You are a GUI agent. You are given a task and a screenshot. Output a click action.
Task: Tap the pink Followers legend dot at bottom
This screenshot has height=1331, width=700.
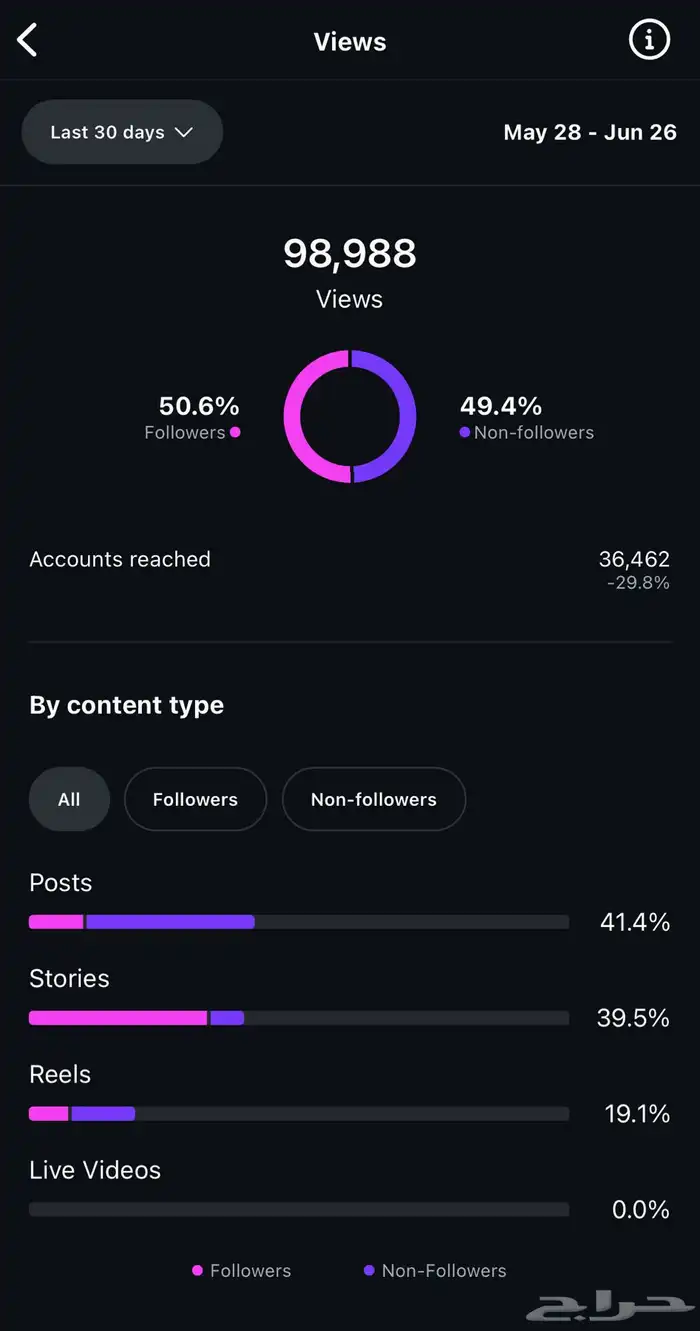(x=198, y=1270)
